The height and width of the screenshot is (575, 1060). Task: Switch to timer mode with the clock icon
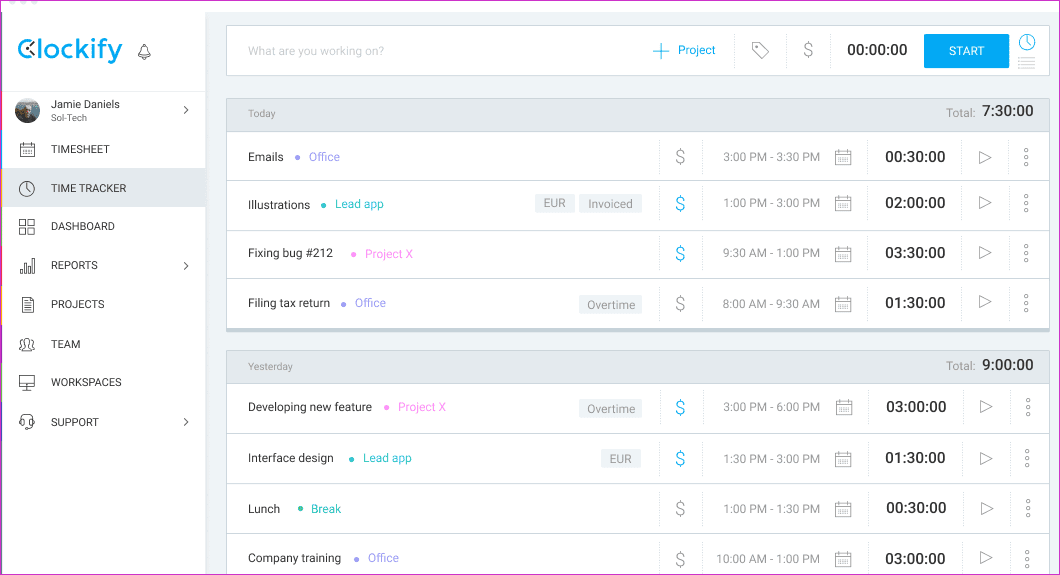pyautogui.click(x=1027, y=42)
